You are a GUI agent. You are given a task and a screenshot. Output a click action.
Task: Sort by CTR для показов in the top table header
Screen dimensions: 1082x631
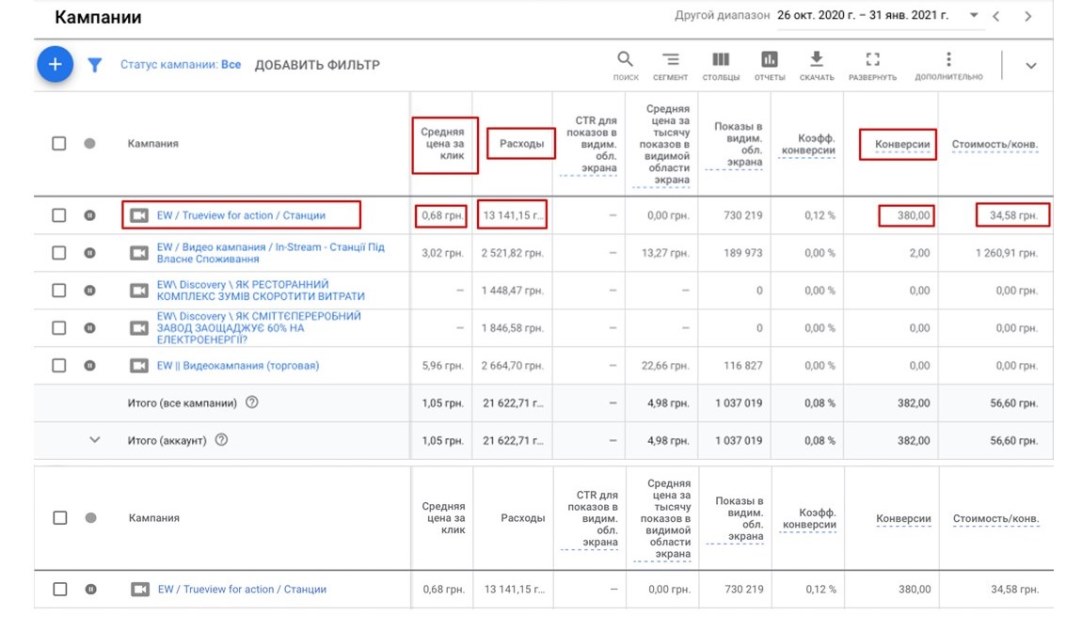click(591, 144)
